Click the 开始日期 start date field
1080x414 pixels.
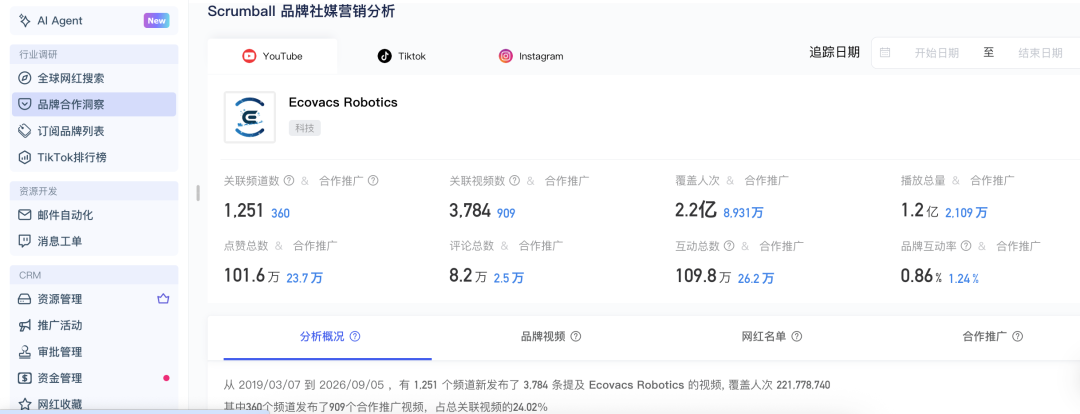(x=936, y=53)
